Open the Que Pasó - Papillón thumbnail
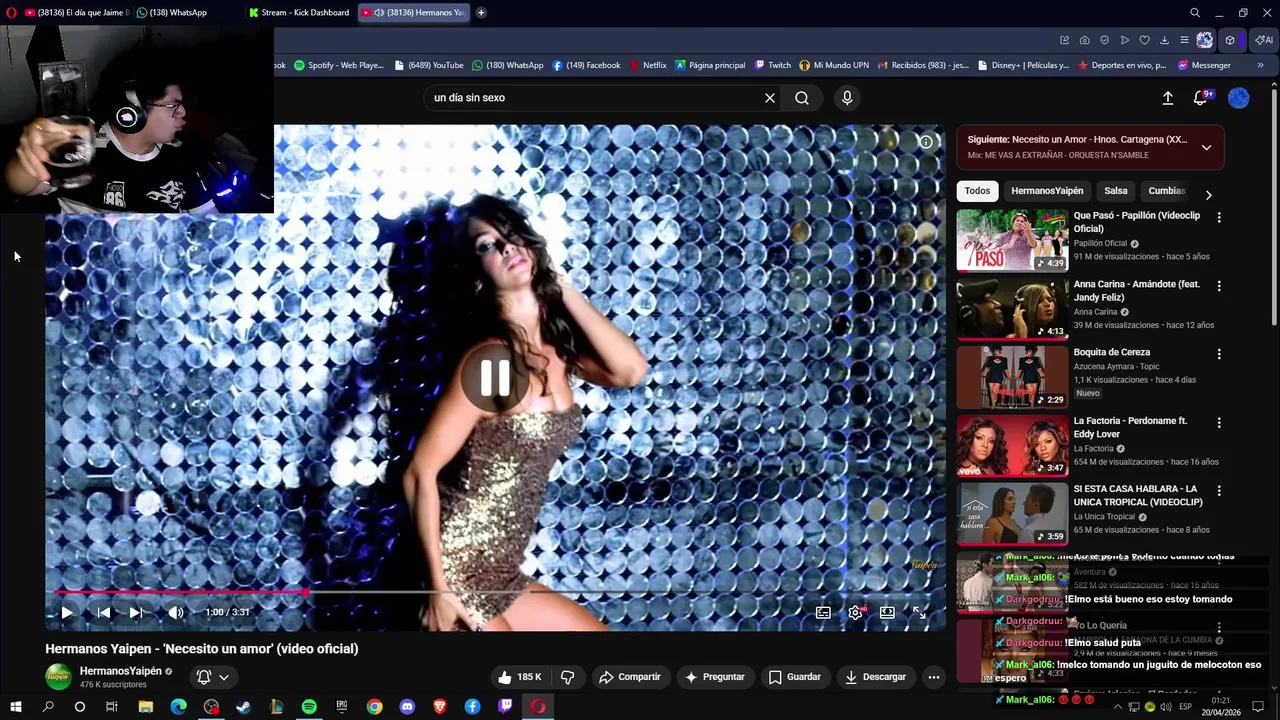The width and height of the screenshot is (1280, 720). pos(1012,240)
